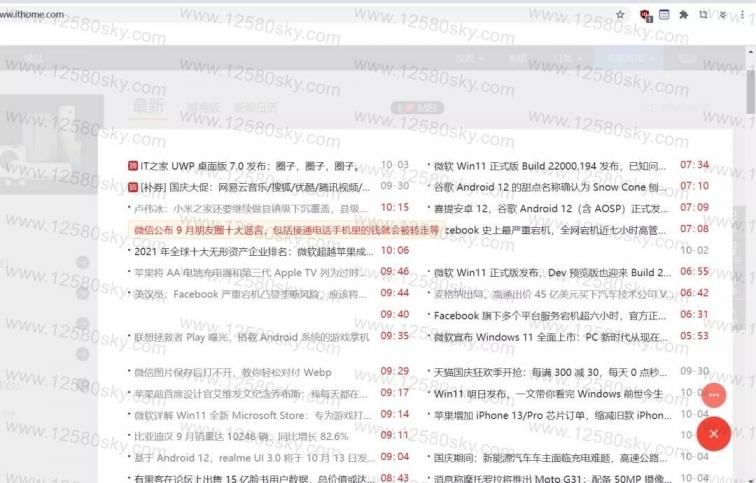This screenshot has width=756, height=483.
Task: Open 国庆期间：新能源汽车车主 article
Action: (x=550, y=457)
